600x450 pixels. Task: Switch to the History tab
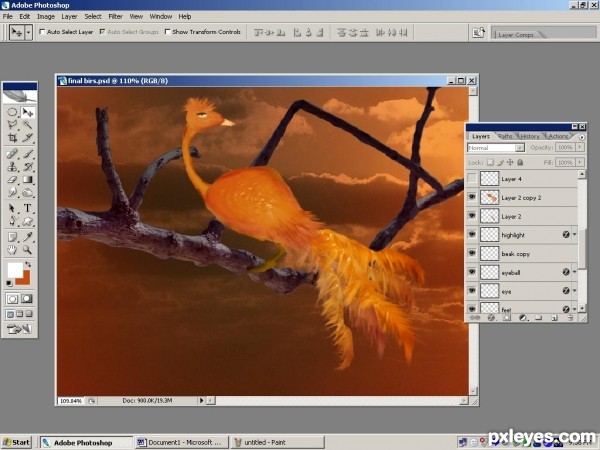(x=530, y=136)
